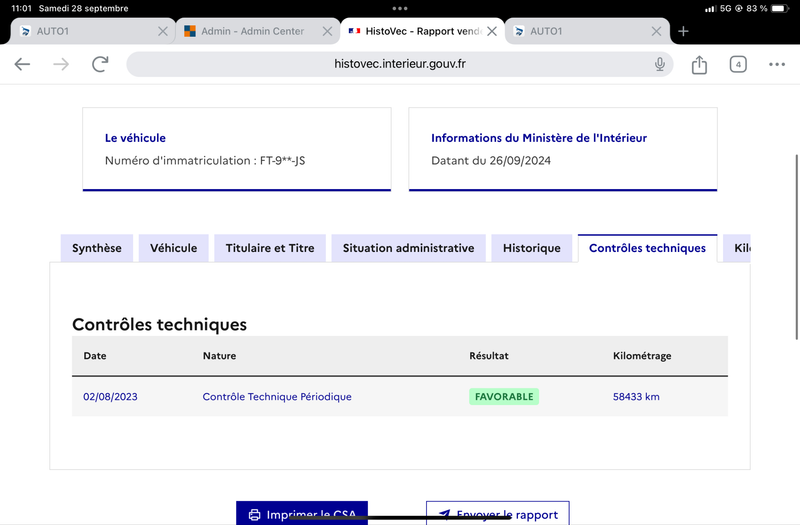
Task: Open the Synthèse tab
Action: (x=97, y=248)
